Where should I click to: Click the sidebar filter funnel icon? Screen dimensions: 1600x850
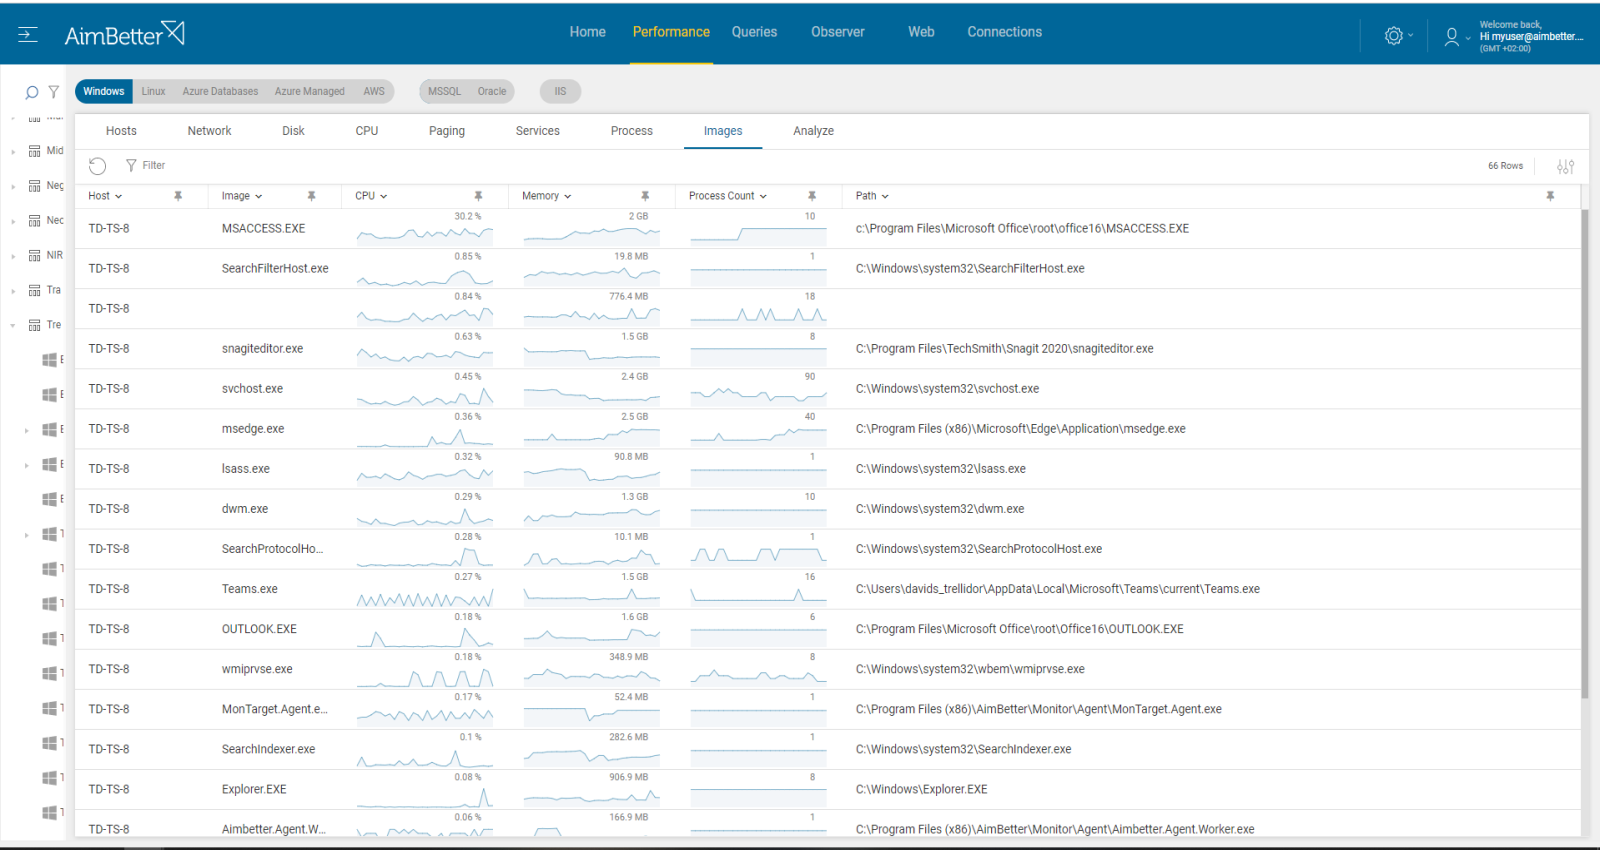54,92
